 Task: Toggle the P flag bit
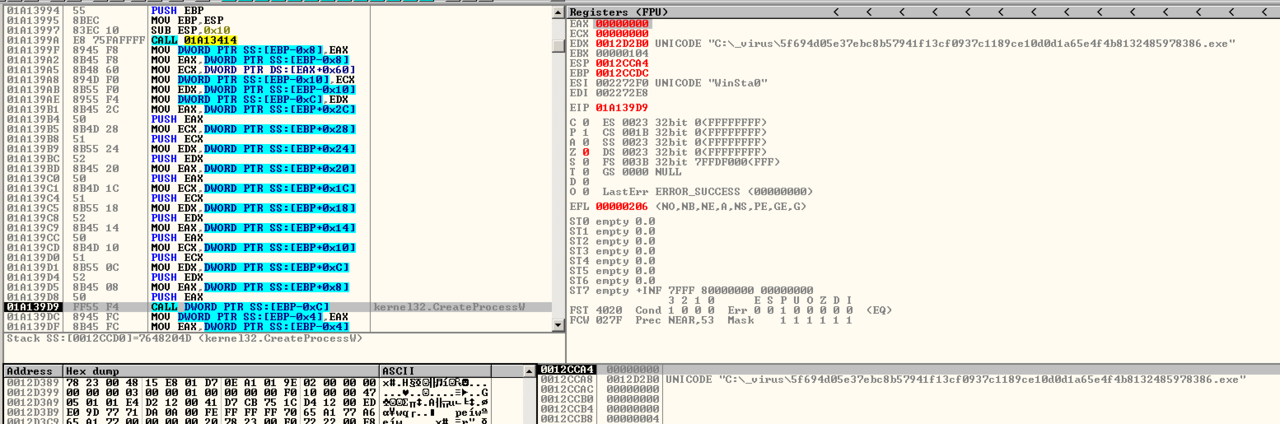[585, 132]
